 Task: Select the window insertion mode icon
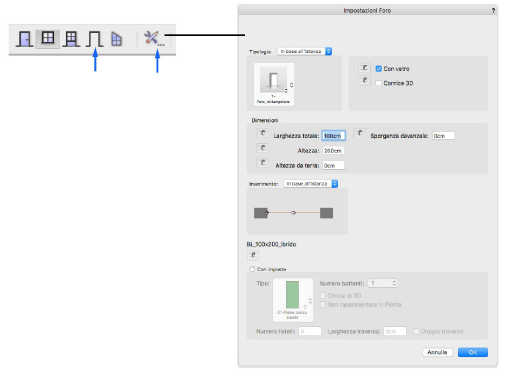[48, 39]
